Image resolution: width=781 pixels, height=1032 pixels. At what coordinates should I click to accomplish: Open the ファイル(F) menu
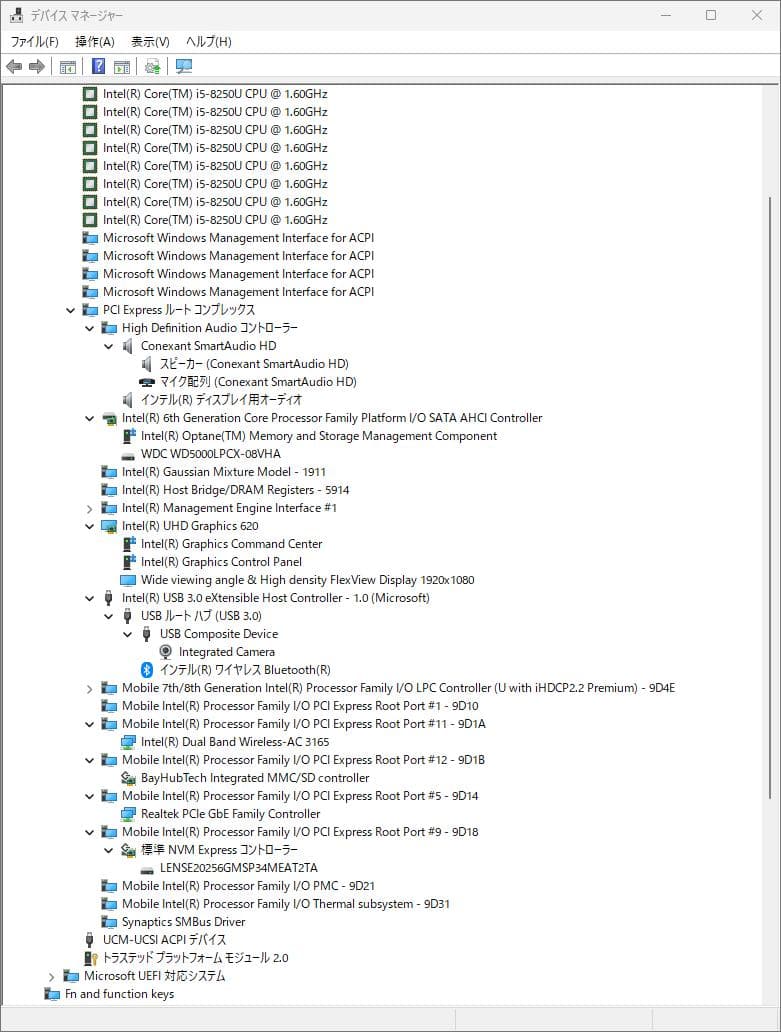click(x=34, y=41)
